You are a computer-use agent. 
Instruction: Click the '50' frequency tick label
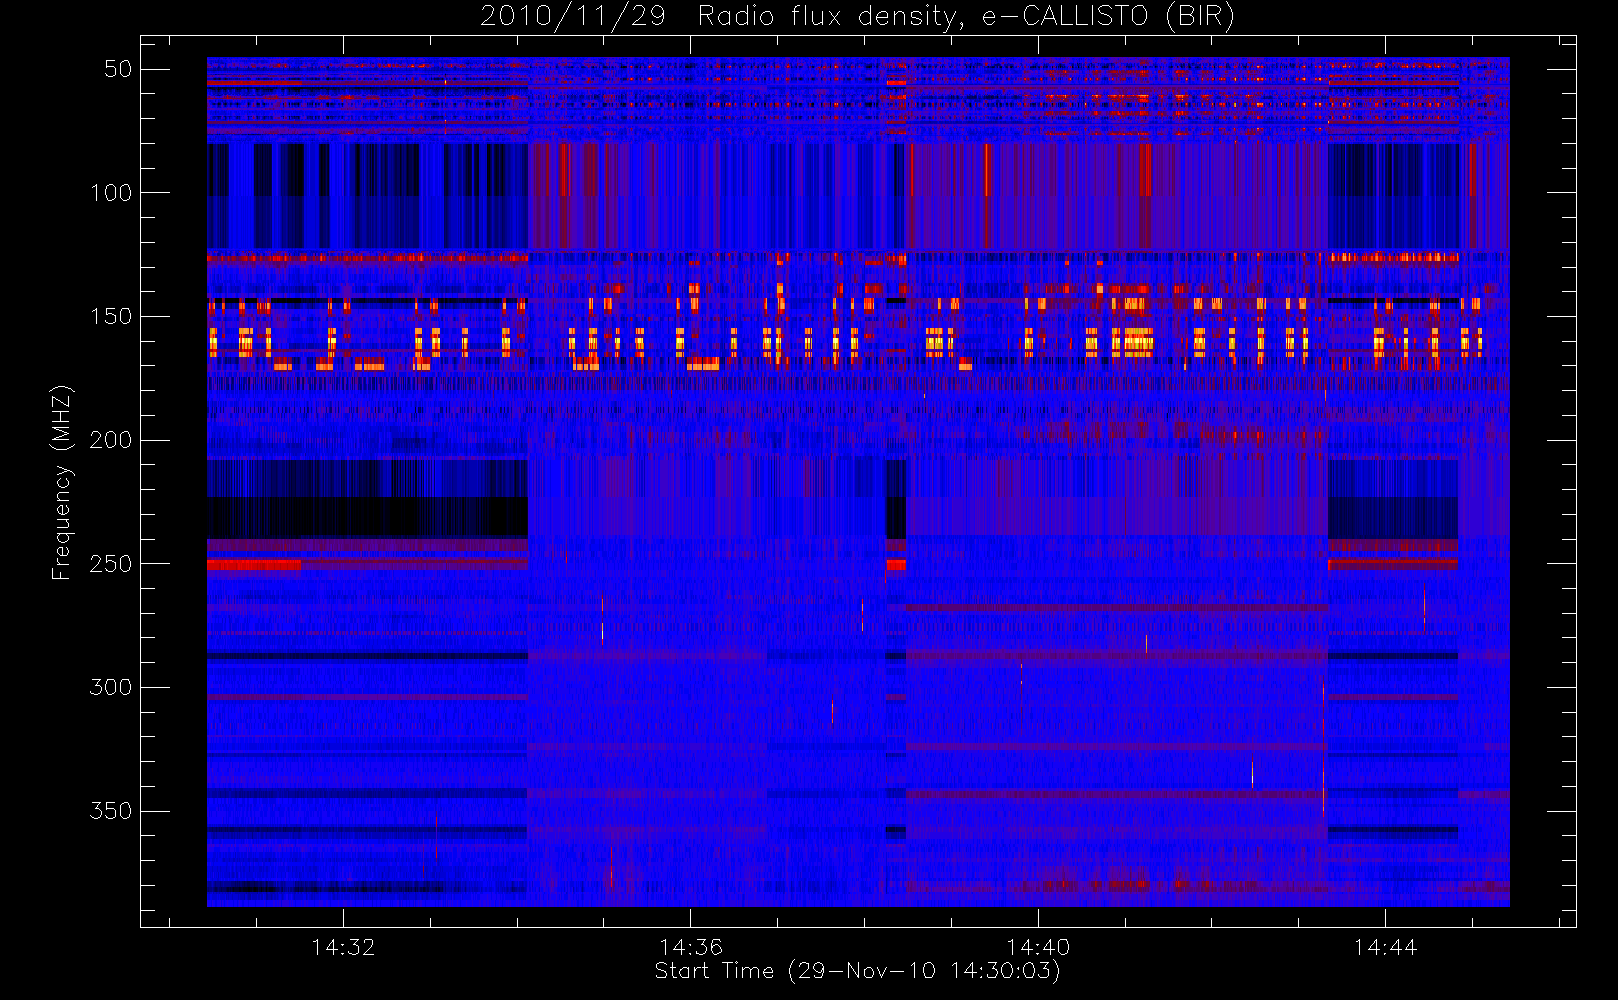click(118, 69)
